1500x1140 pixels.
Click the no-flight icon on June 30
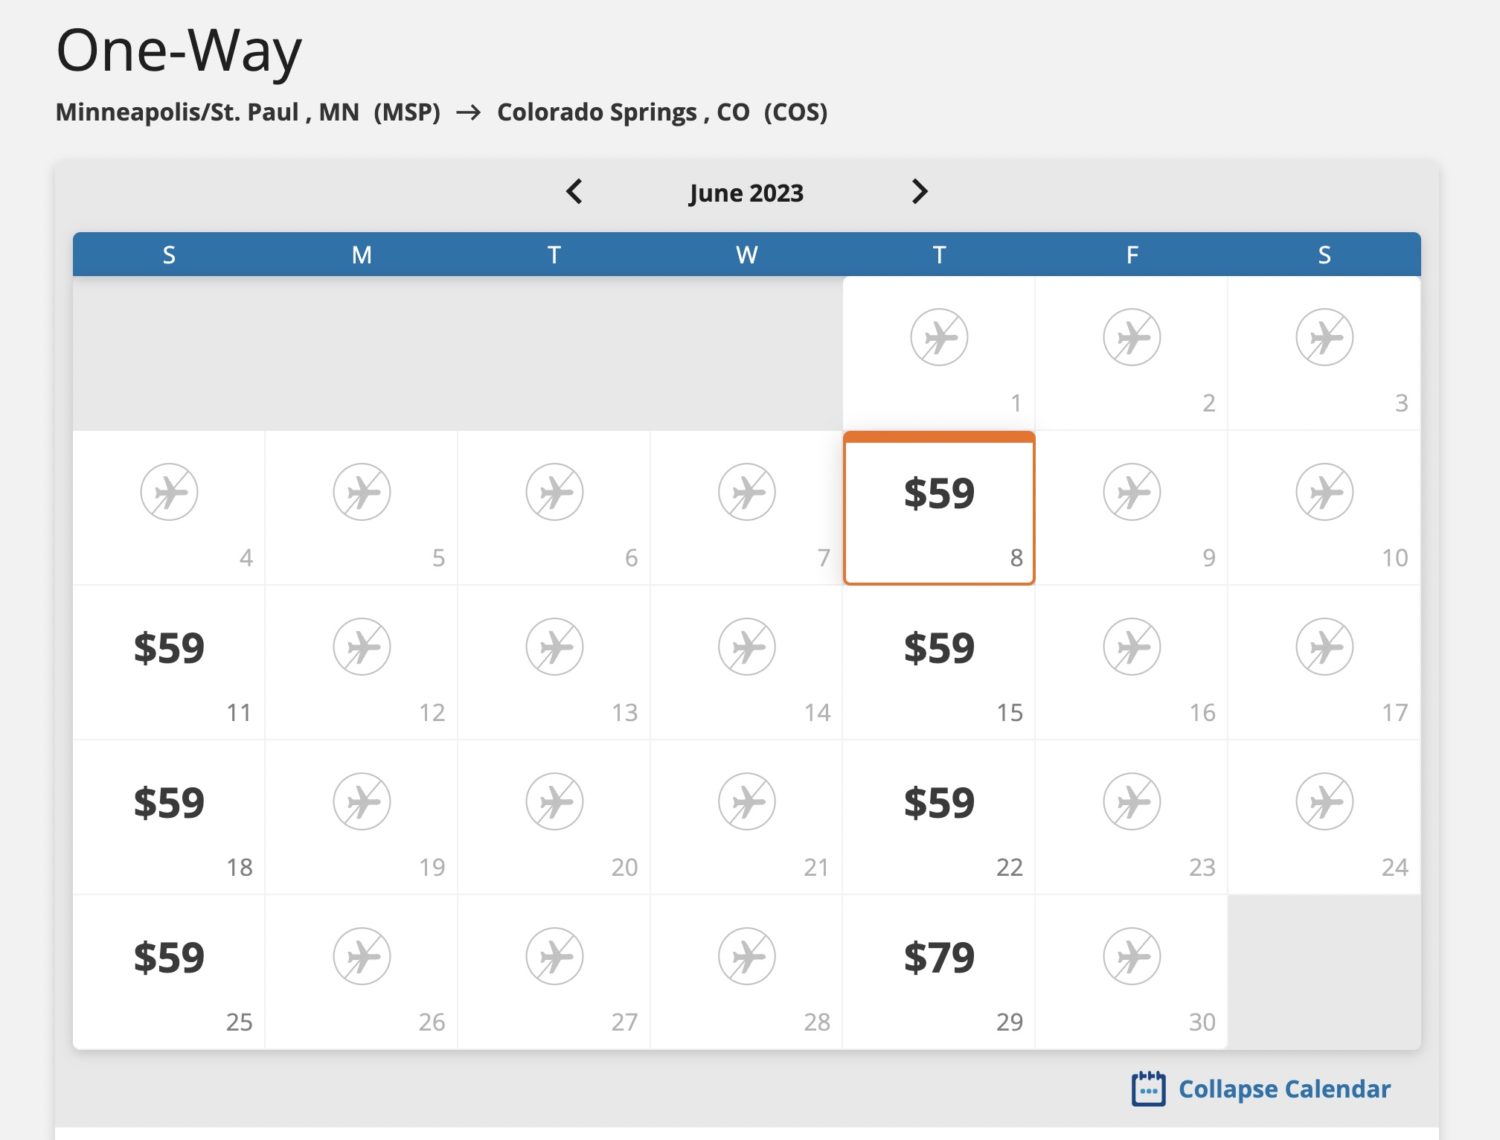point(1132,957)
